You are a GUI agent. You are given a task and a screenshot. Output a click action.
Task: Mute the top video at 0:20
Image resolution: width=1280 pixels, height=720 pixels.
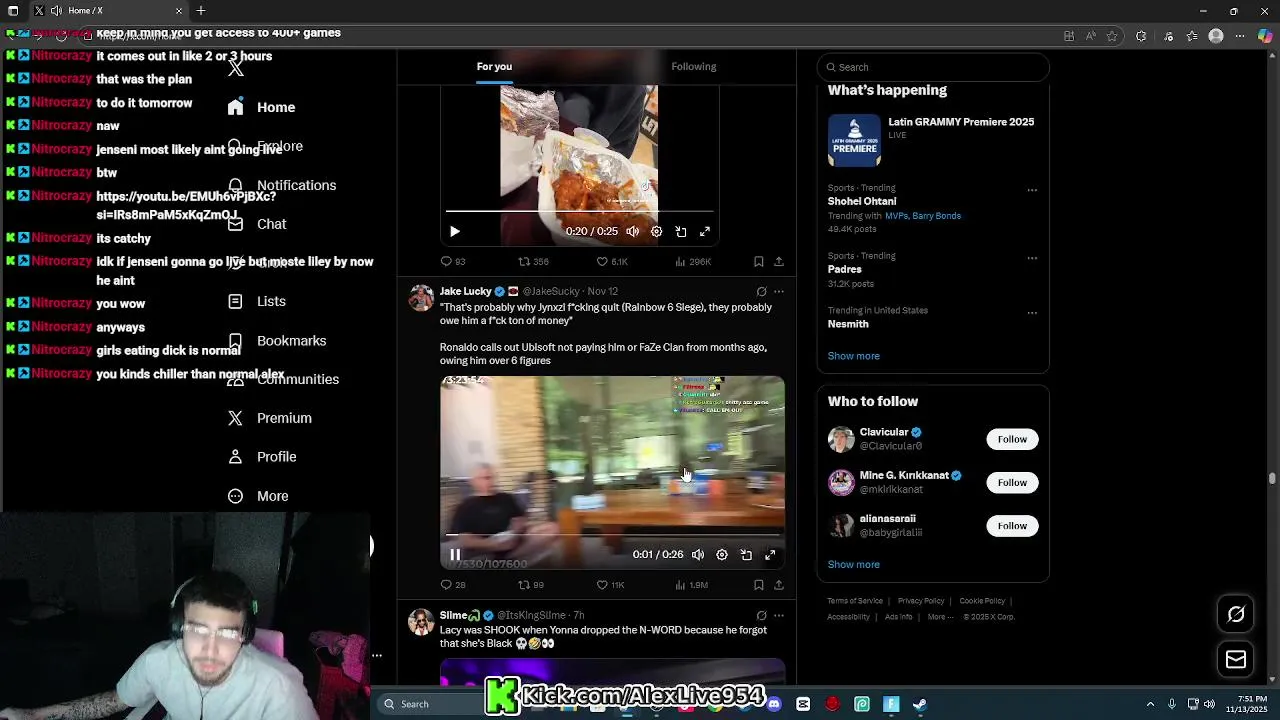tap(633, 231)
